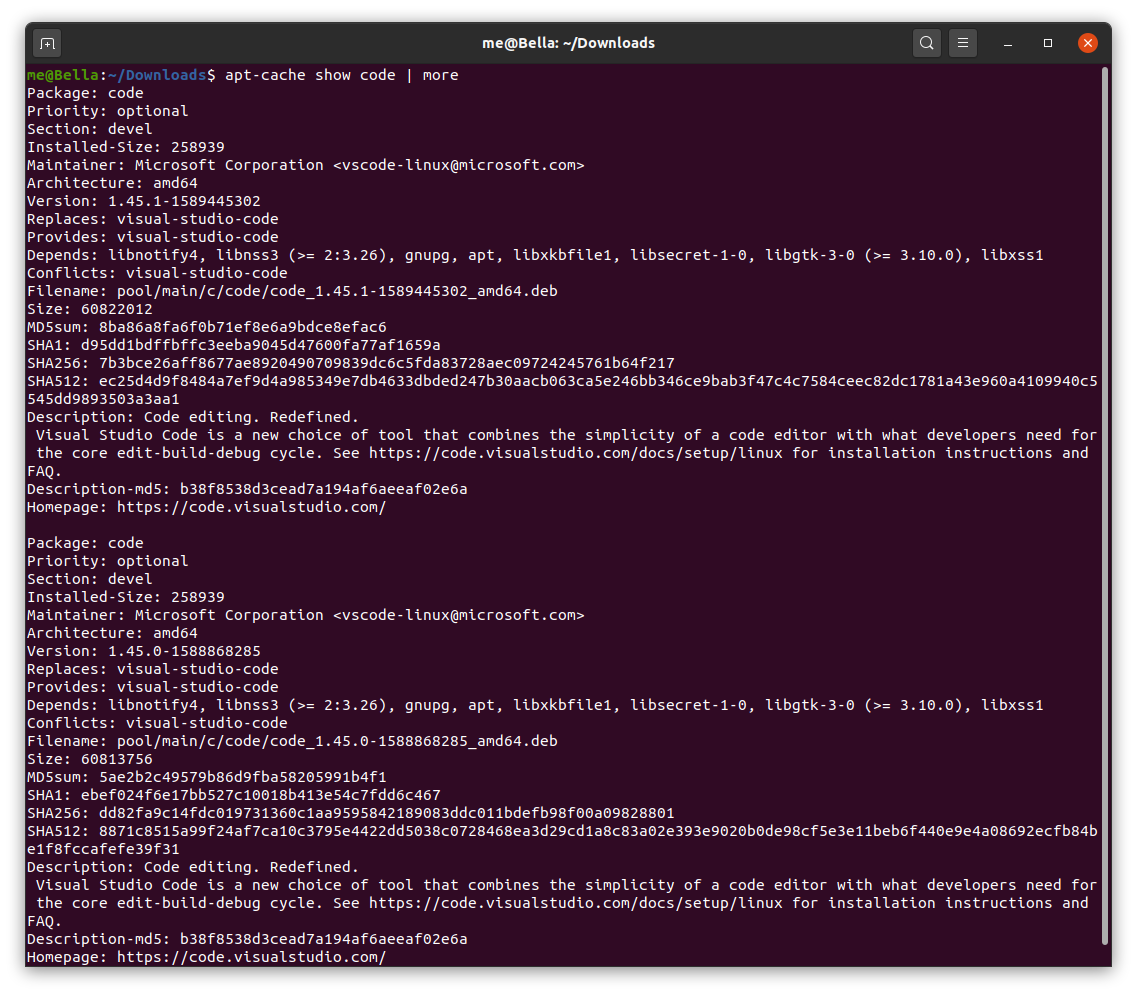Viewport: 1137px width, 995px height.
Task: Open the hamburger menu
Action: [962, 44]
